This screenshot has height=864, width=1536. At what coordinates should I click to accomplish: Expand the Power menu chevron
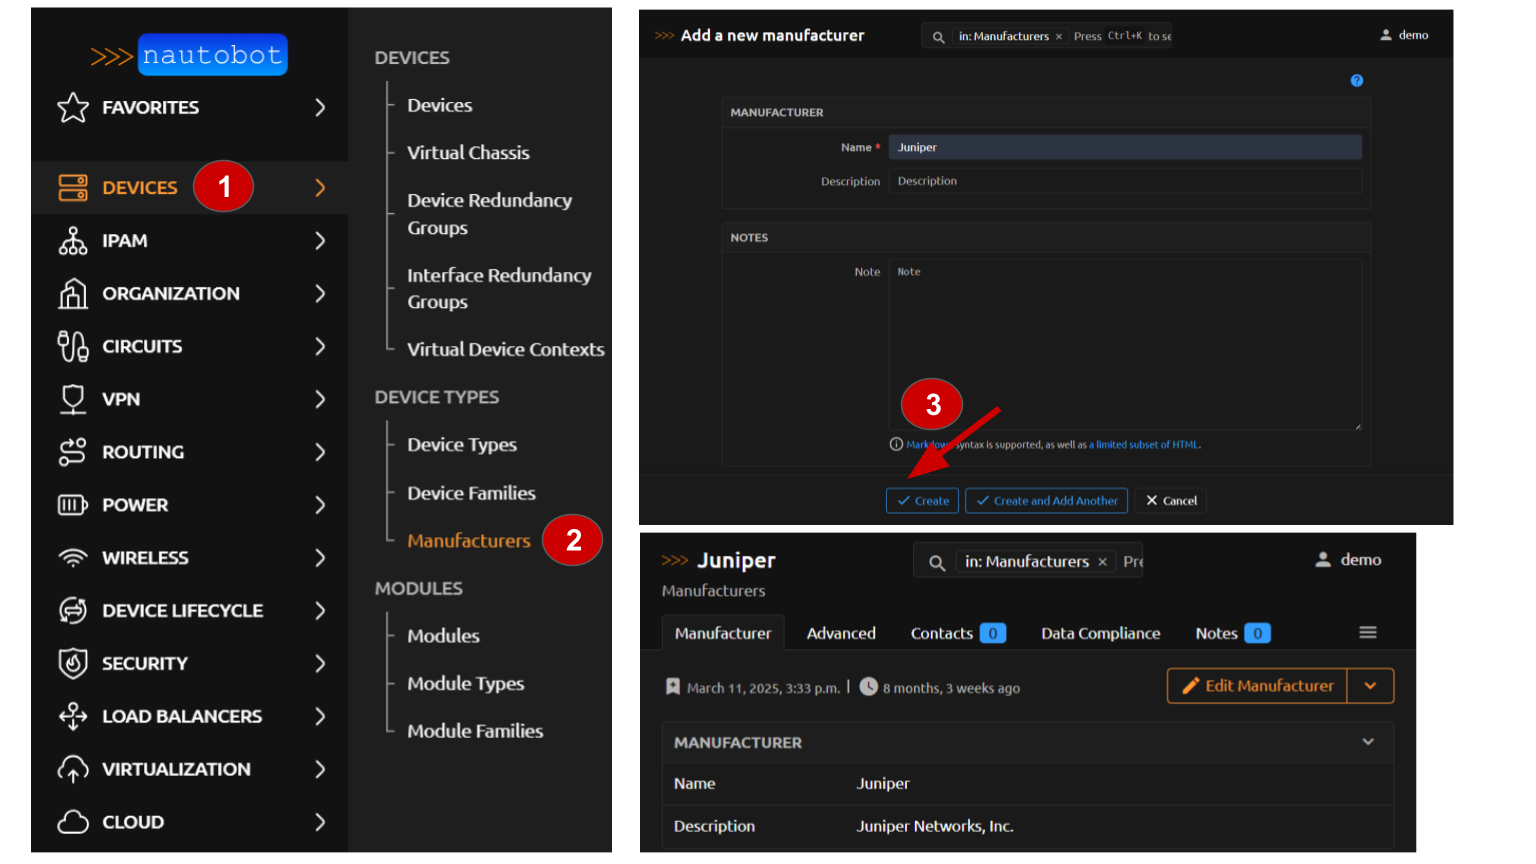pyautogui.click(x=320, y=505)
